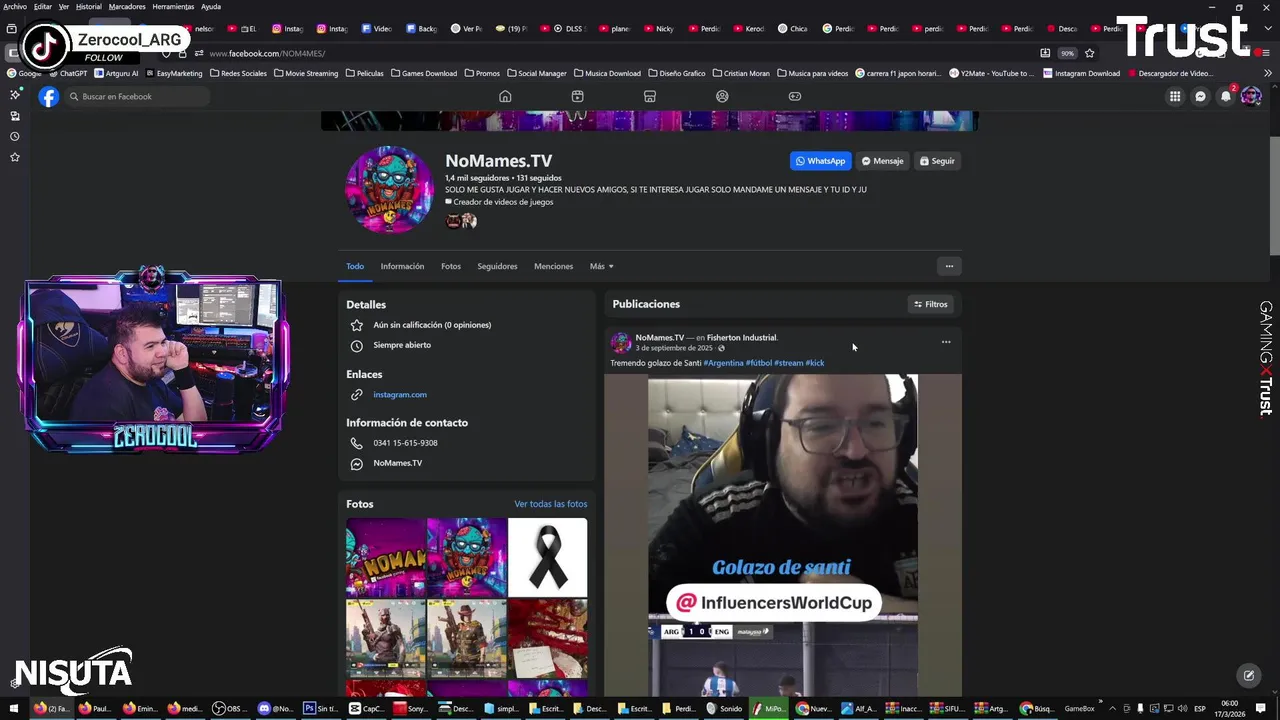Open Fisherton Industrial location link
Viewport: 1280px width, 720px height.
coord(741,337)
